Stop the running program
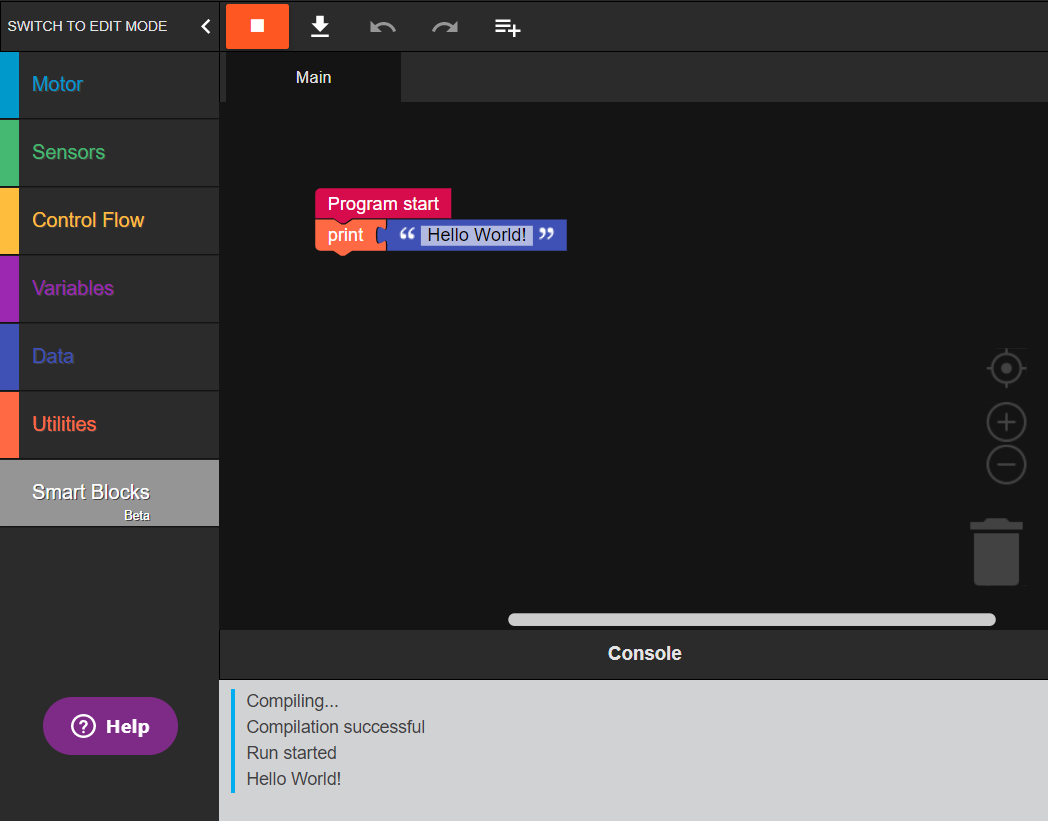Image resolution: width=1048 pixels, height=821 pixels. pyautogui.click(x=257, y=26)
